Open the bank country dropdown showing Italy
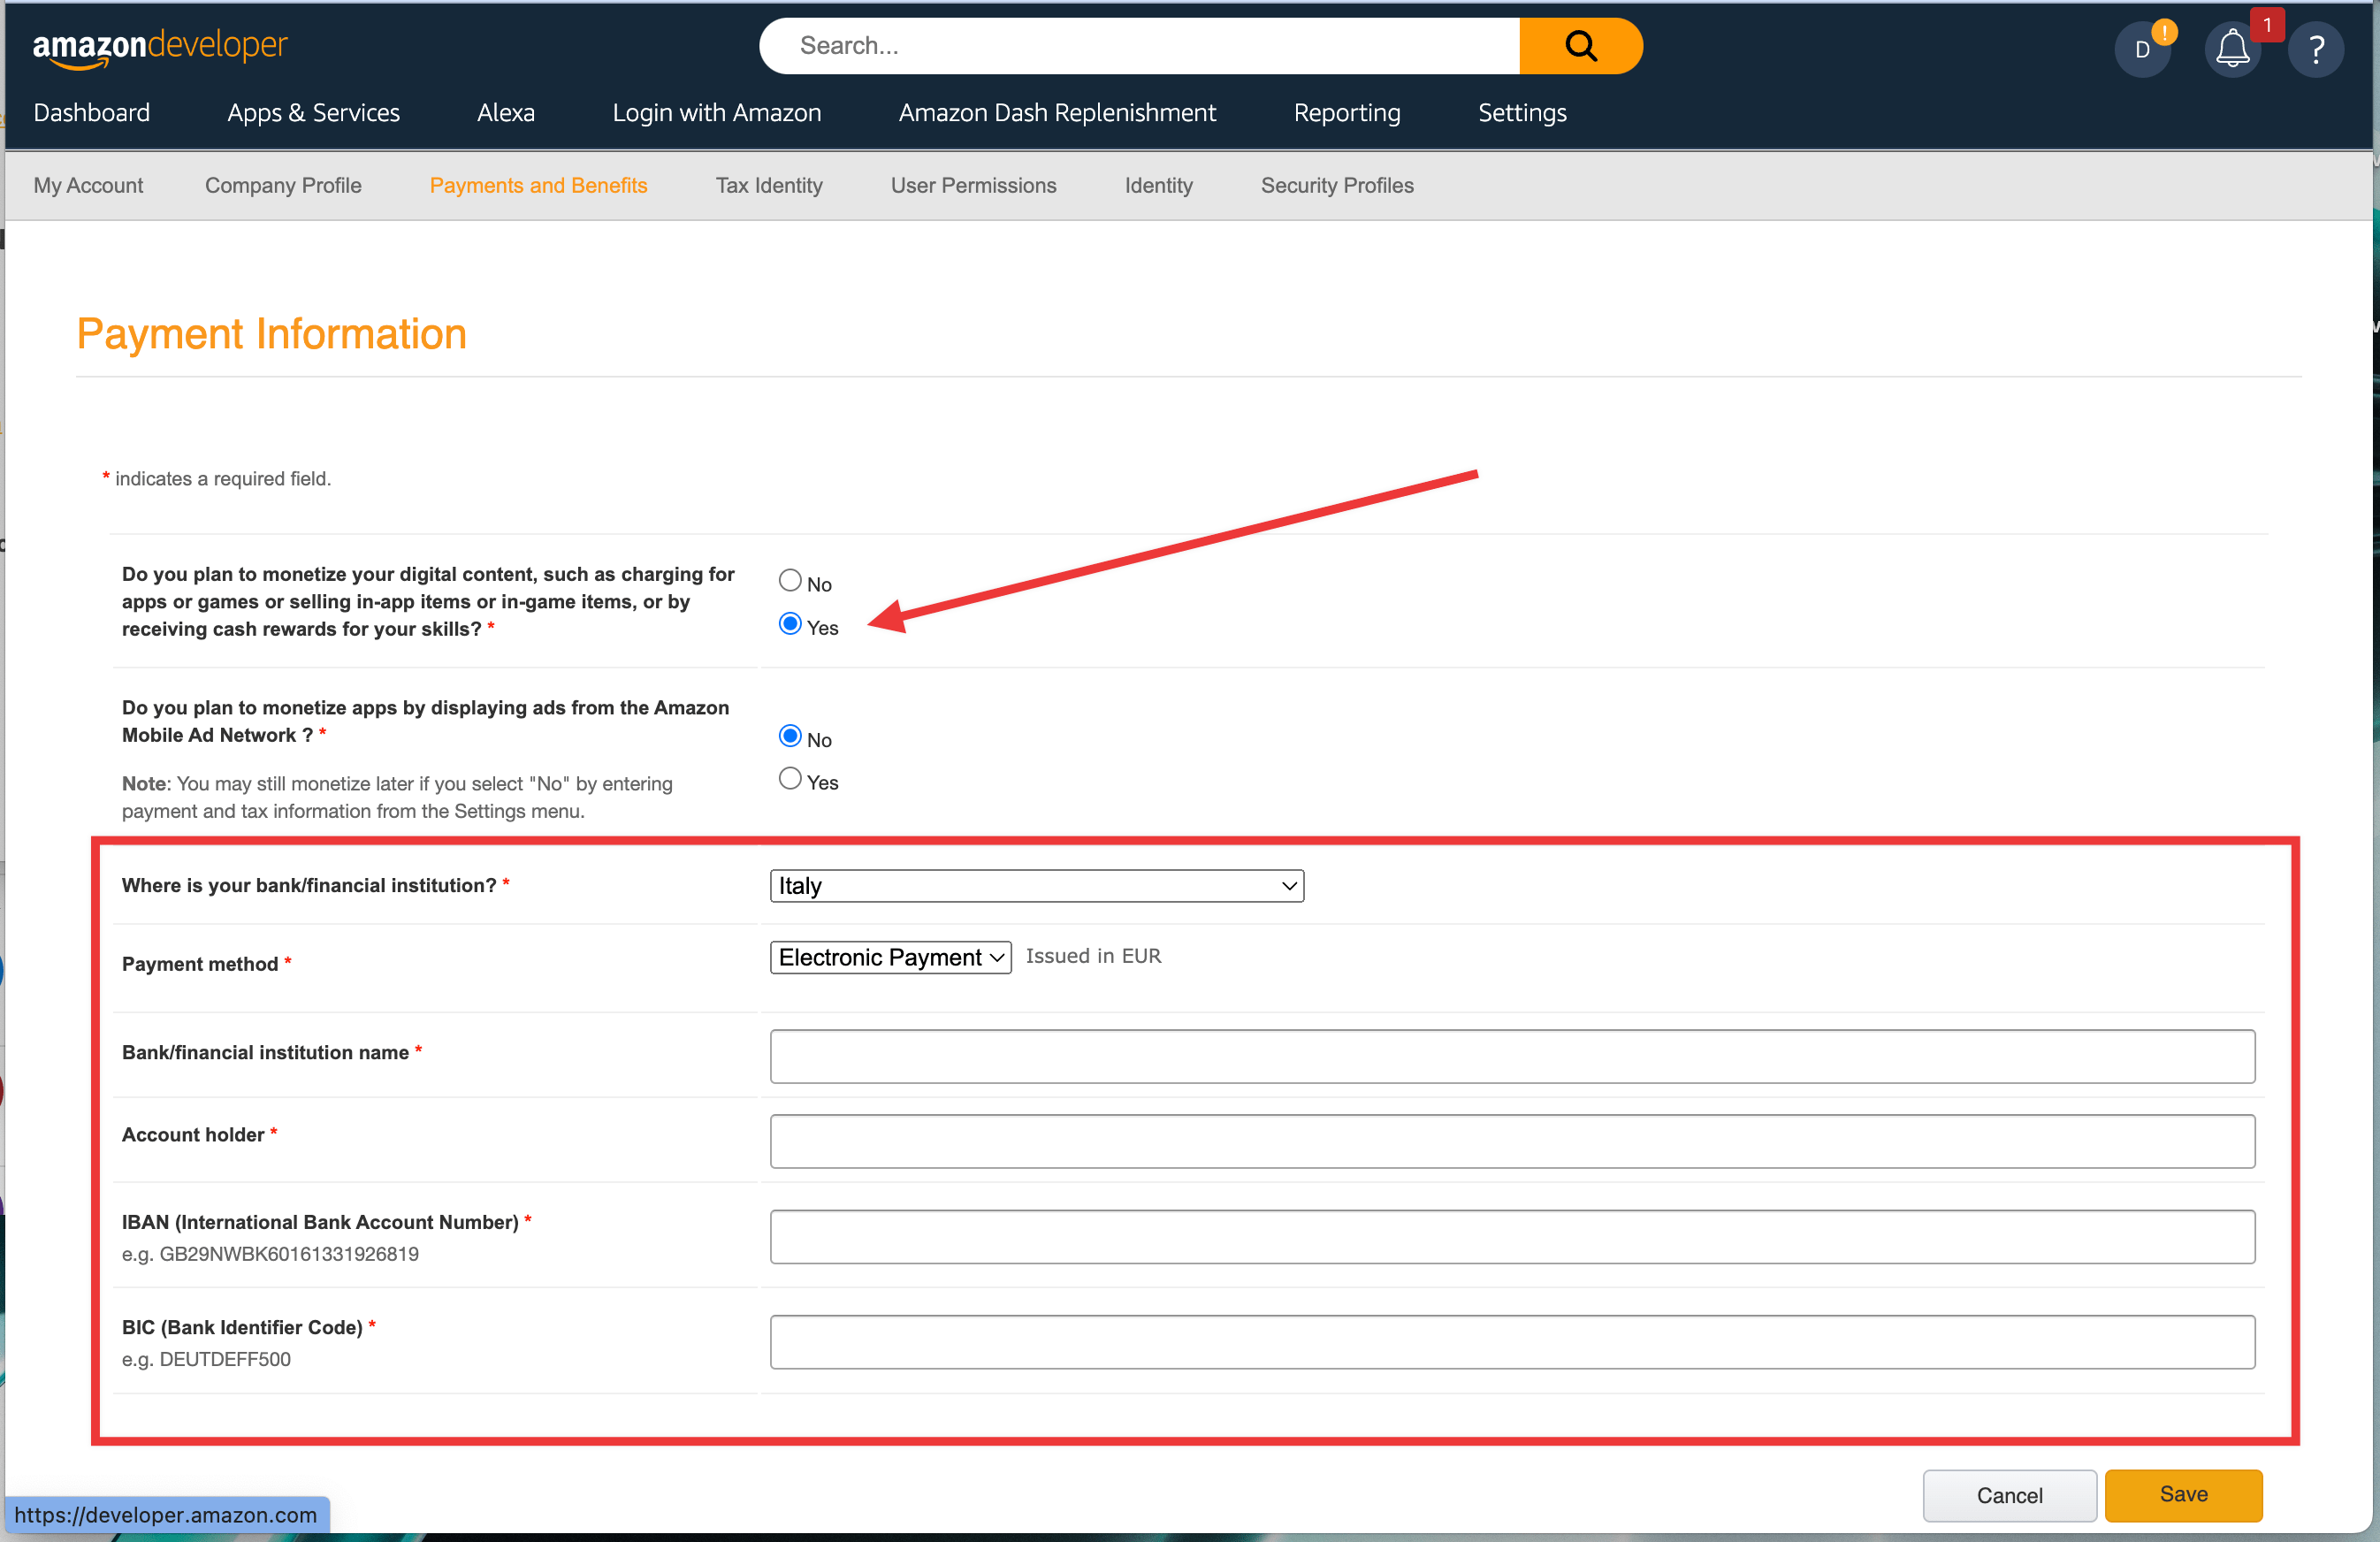2380x1542 pixels. tap(1036, 886)
